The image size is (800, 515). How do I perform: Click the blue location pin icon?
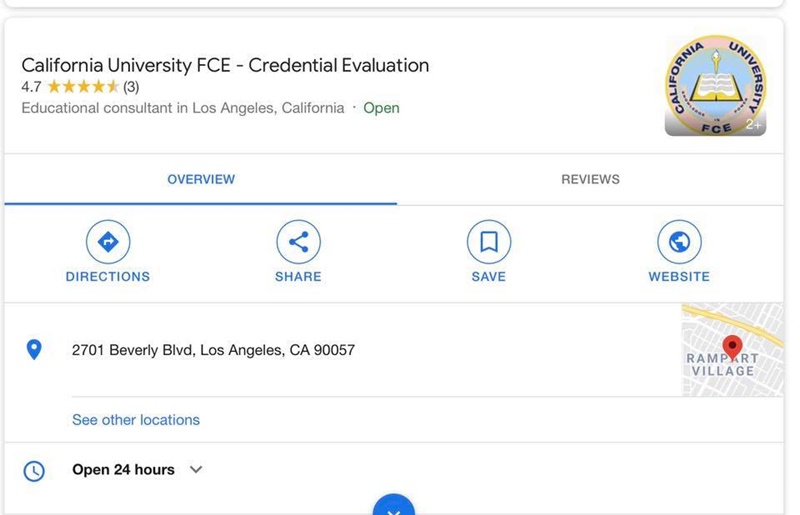pyautogui.click(x=34, y=350)
